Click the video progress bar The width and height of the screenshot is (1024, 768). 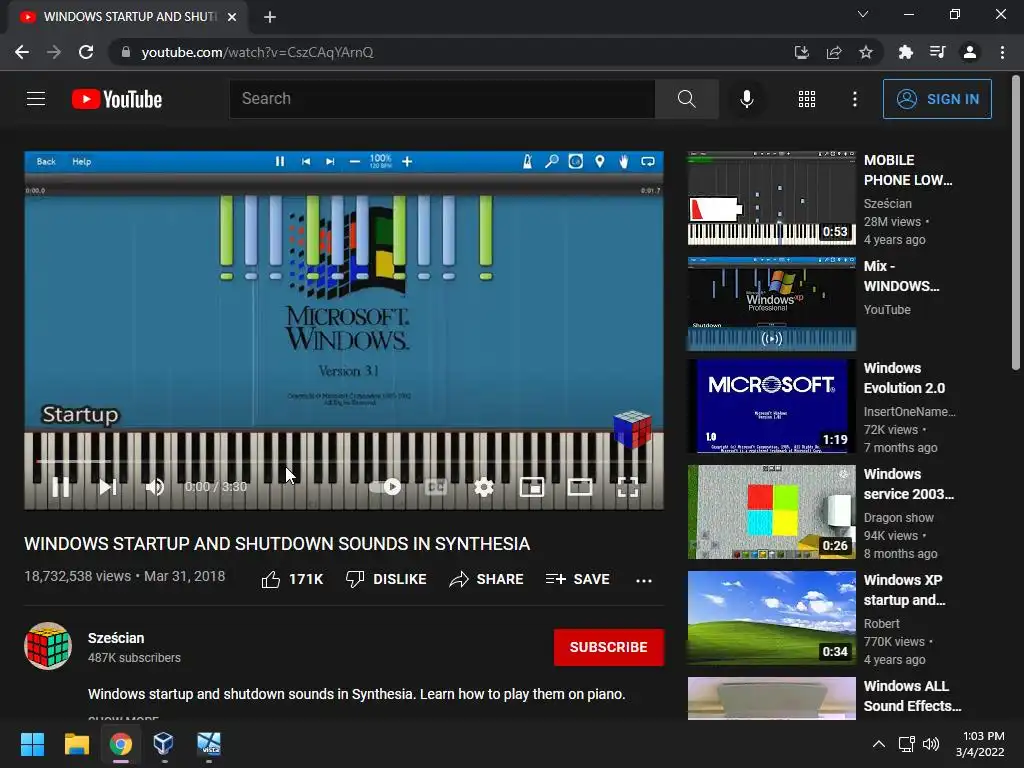point(344,461)
